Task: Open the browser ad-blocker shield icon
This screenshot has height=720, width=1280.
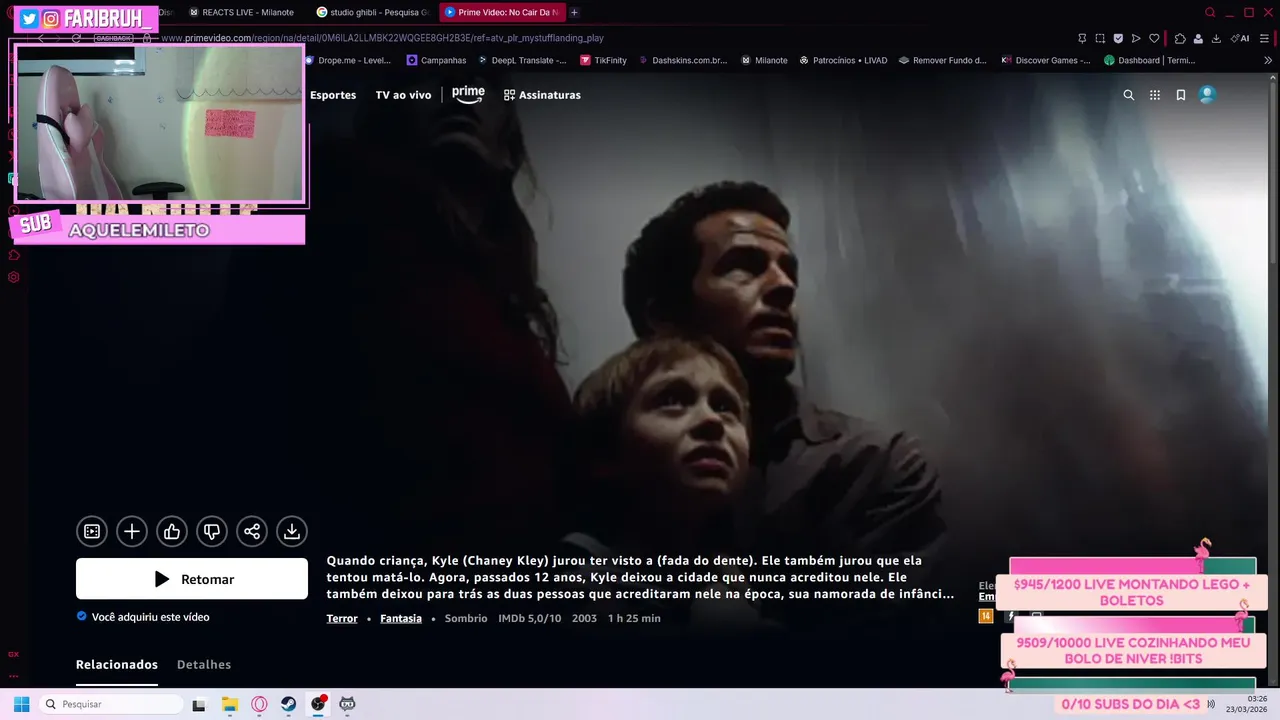Action: (x=1118, y=38)
